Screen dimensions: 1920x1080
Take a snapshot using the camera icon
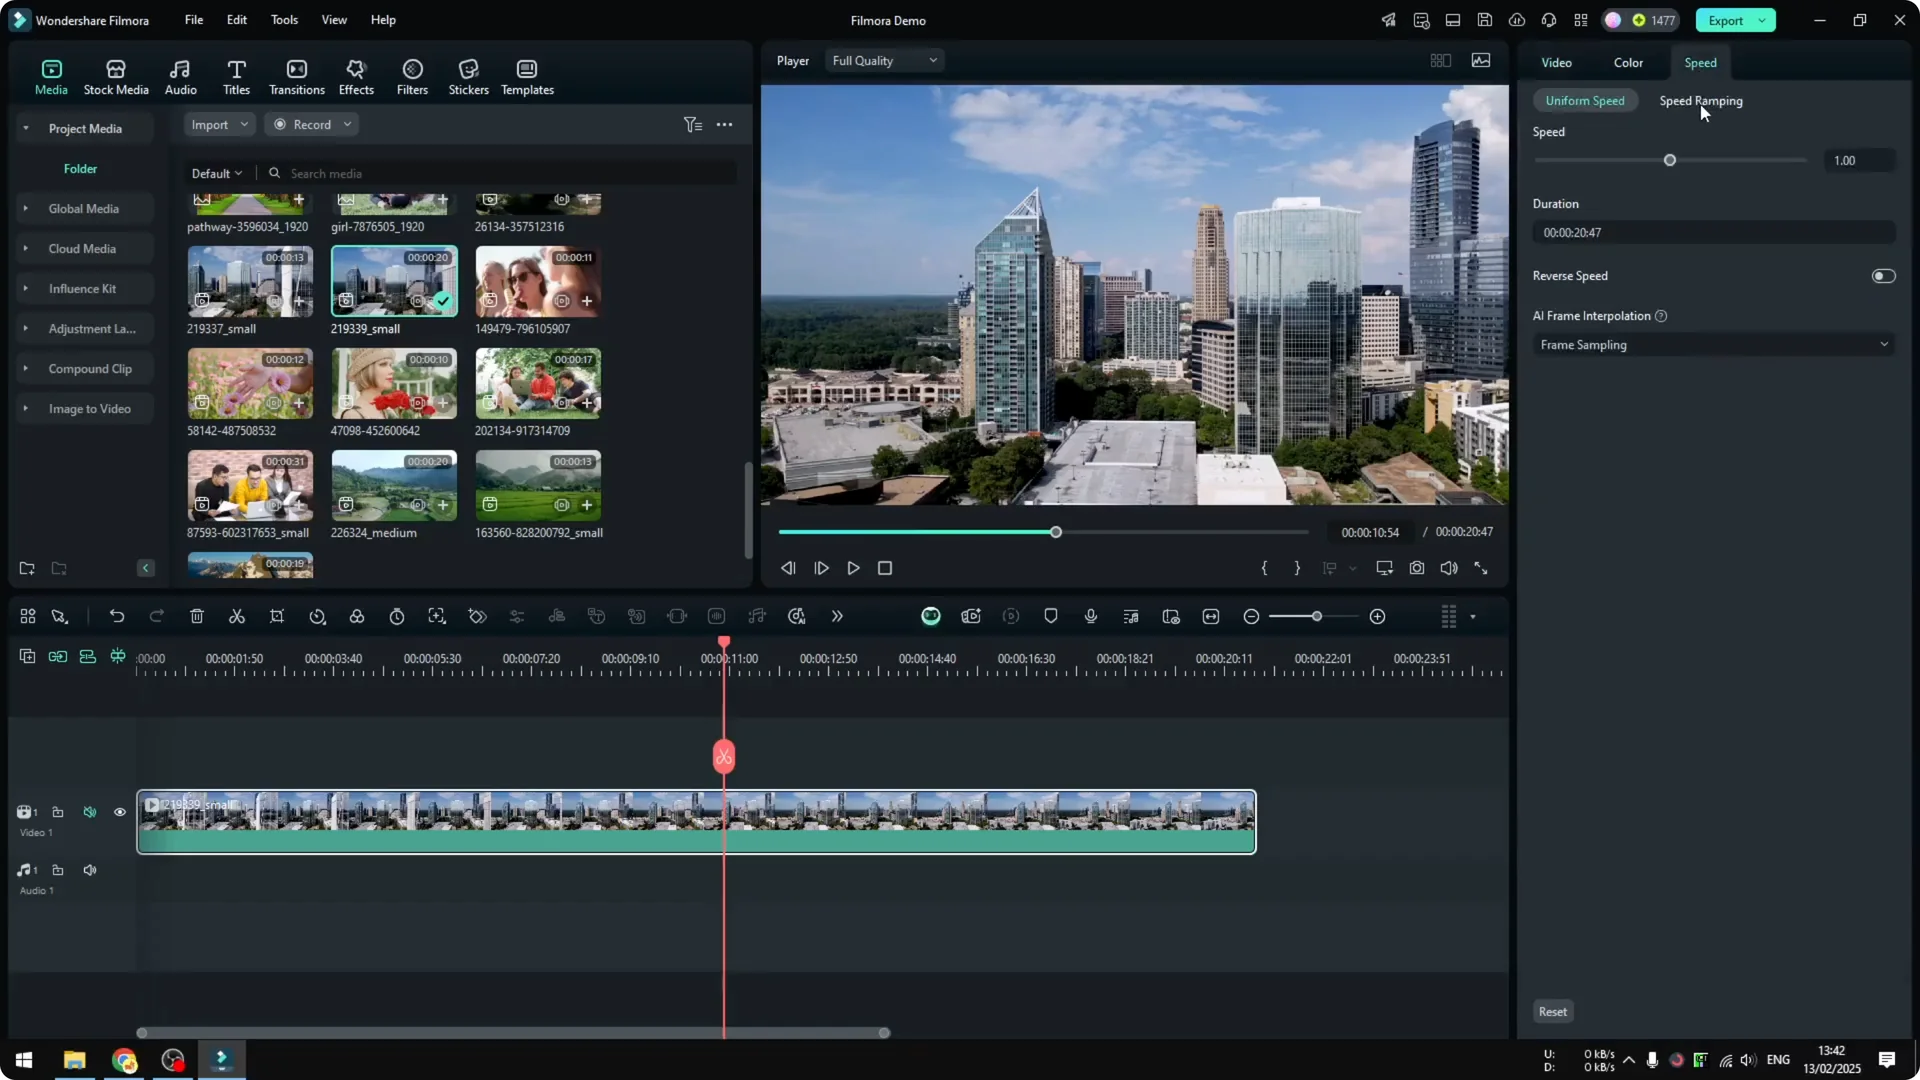pos(1416,567)
